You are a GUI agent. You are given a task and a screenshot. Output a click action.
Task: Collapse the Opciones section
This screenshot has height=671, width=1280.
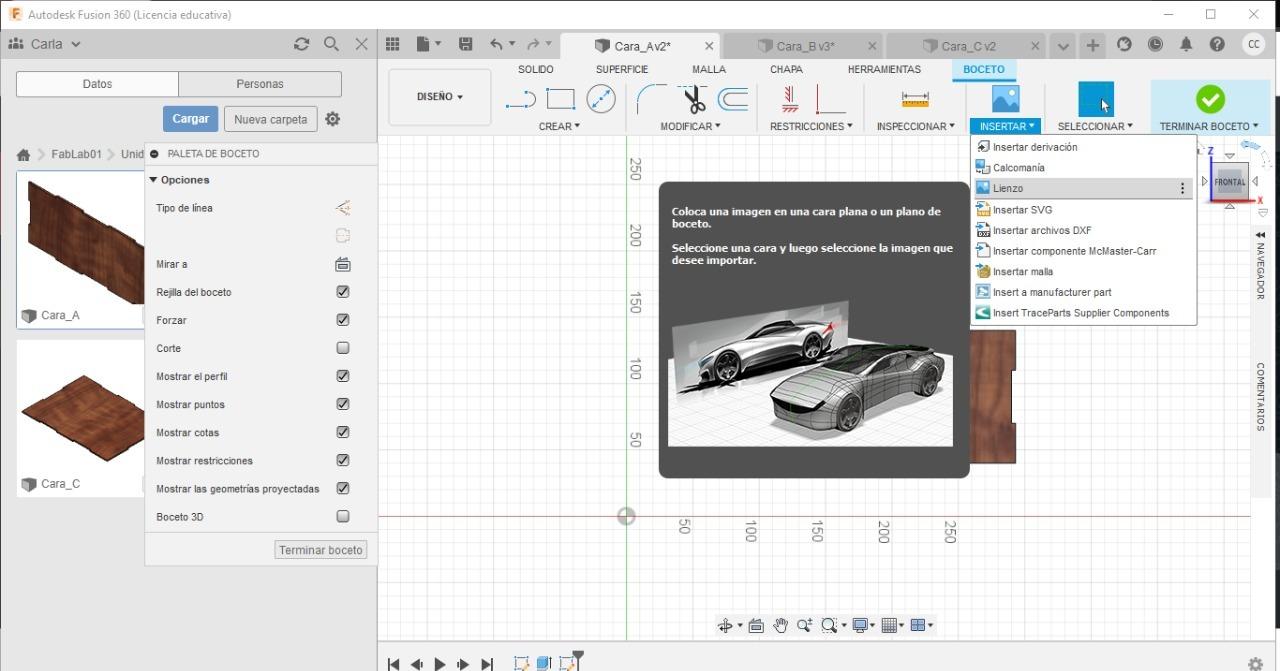click(x=154, y=180)
